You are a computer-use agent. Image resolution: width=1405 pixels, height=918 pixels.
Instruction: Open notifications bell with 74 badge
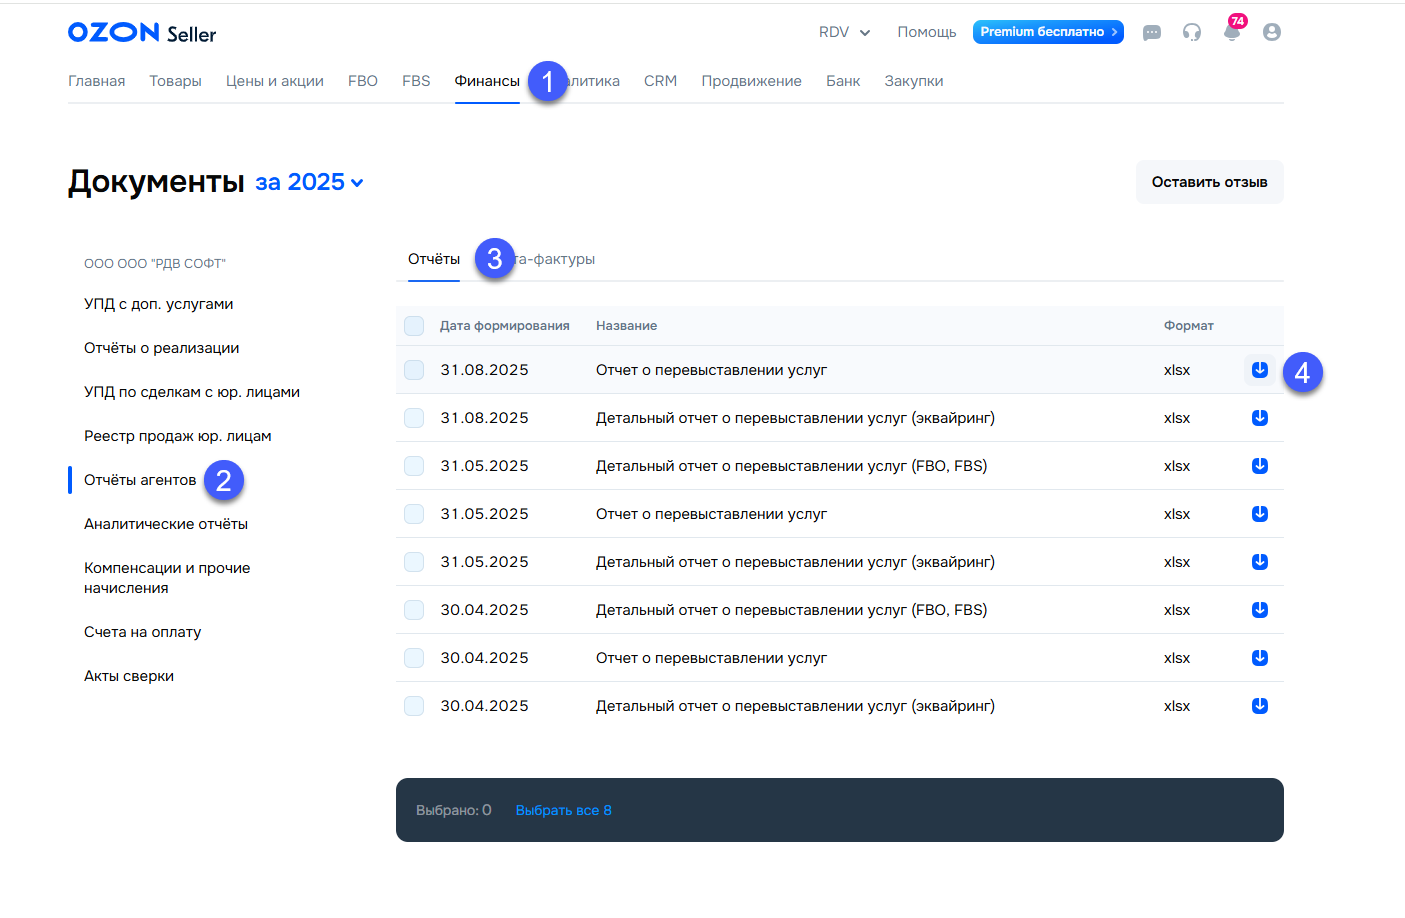click(1232, 32)
